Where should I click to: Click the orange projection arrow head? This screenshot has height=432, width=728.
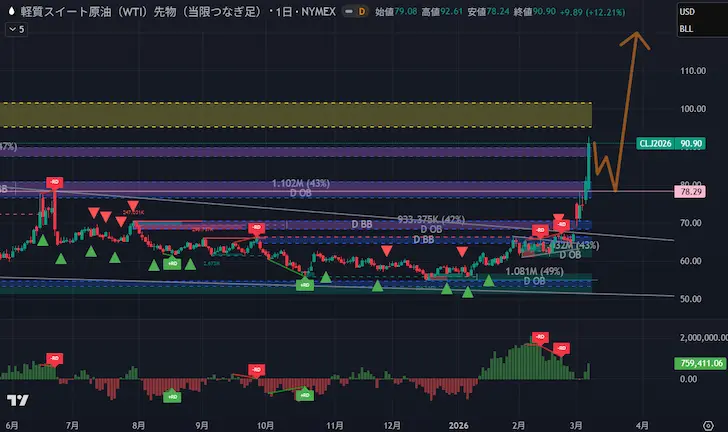point(630,38)
